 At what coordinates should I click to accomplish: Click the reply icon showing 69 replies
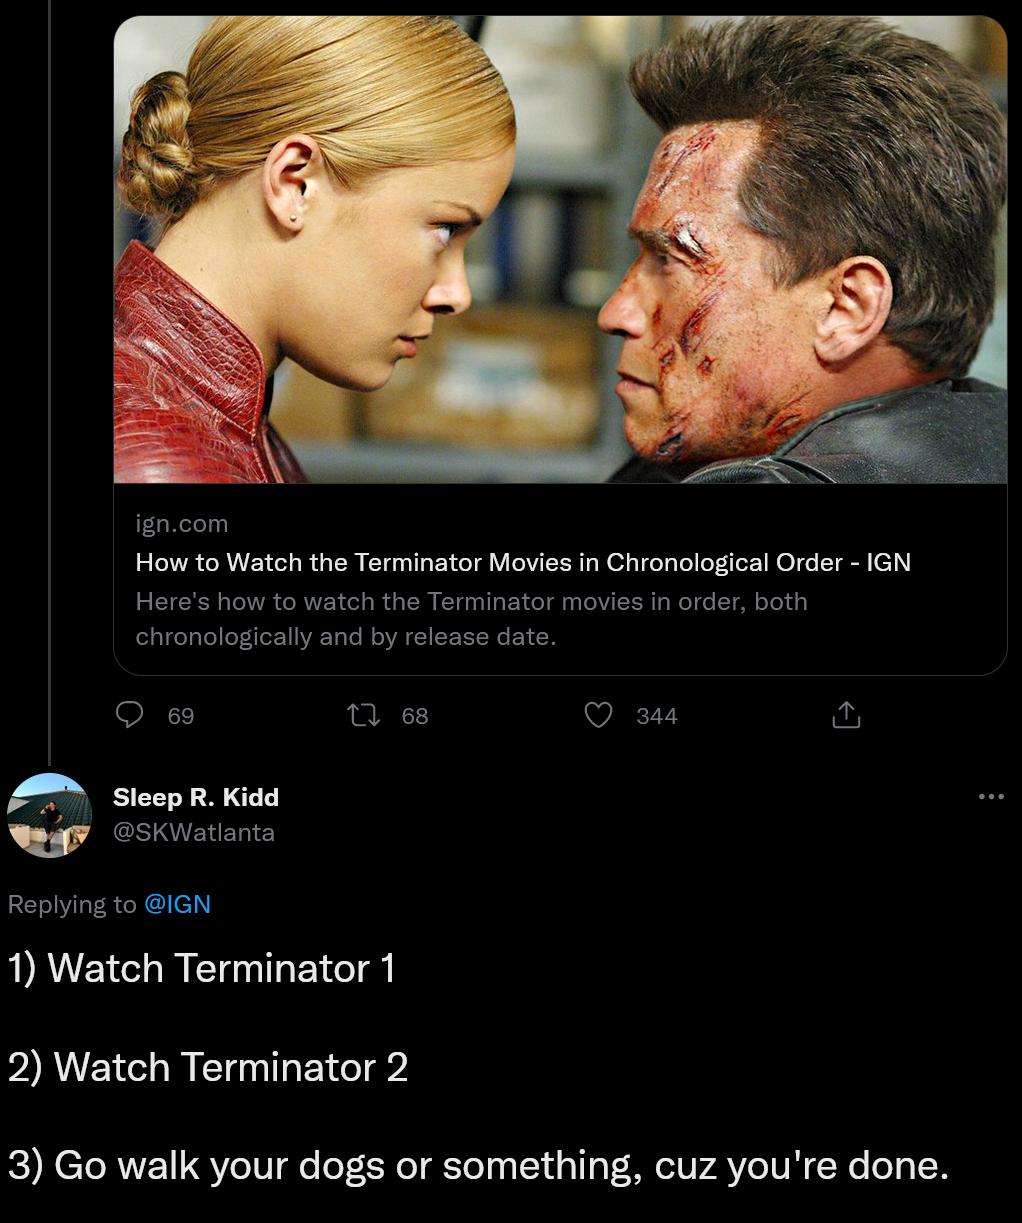[129, 715]
